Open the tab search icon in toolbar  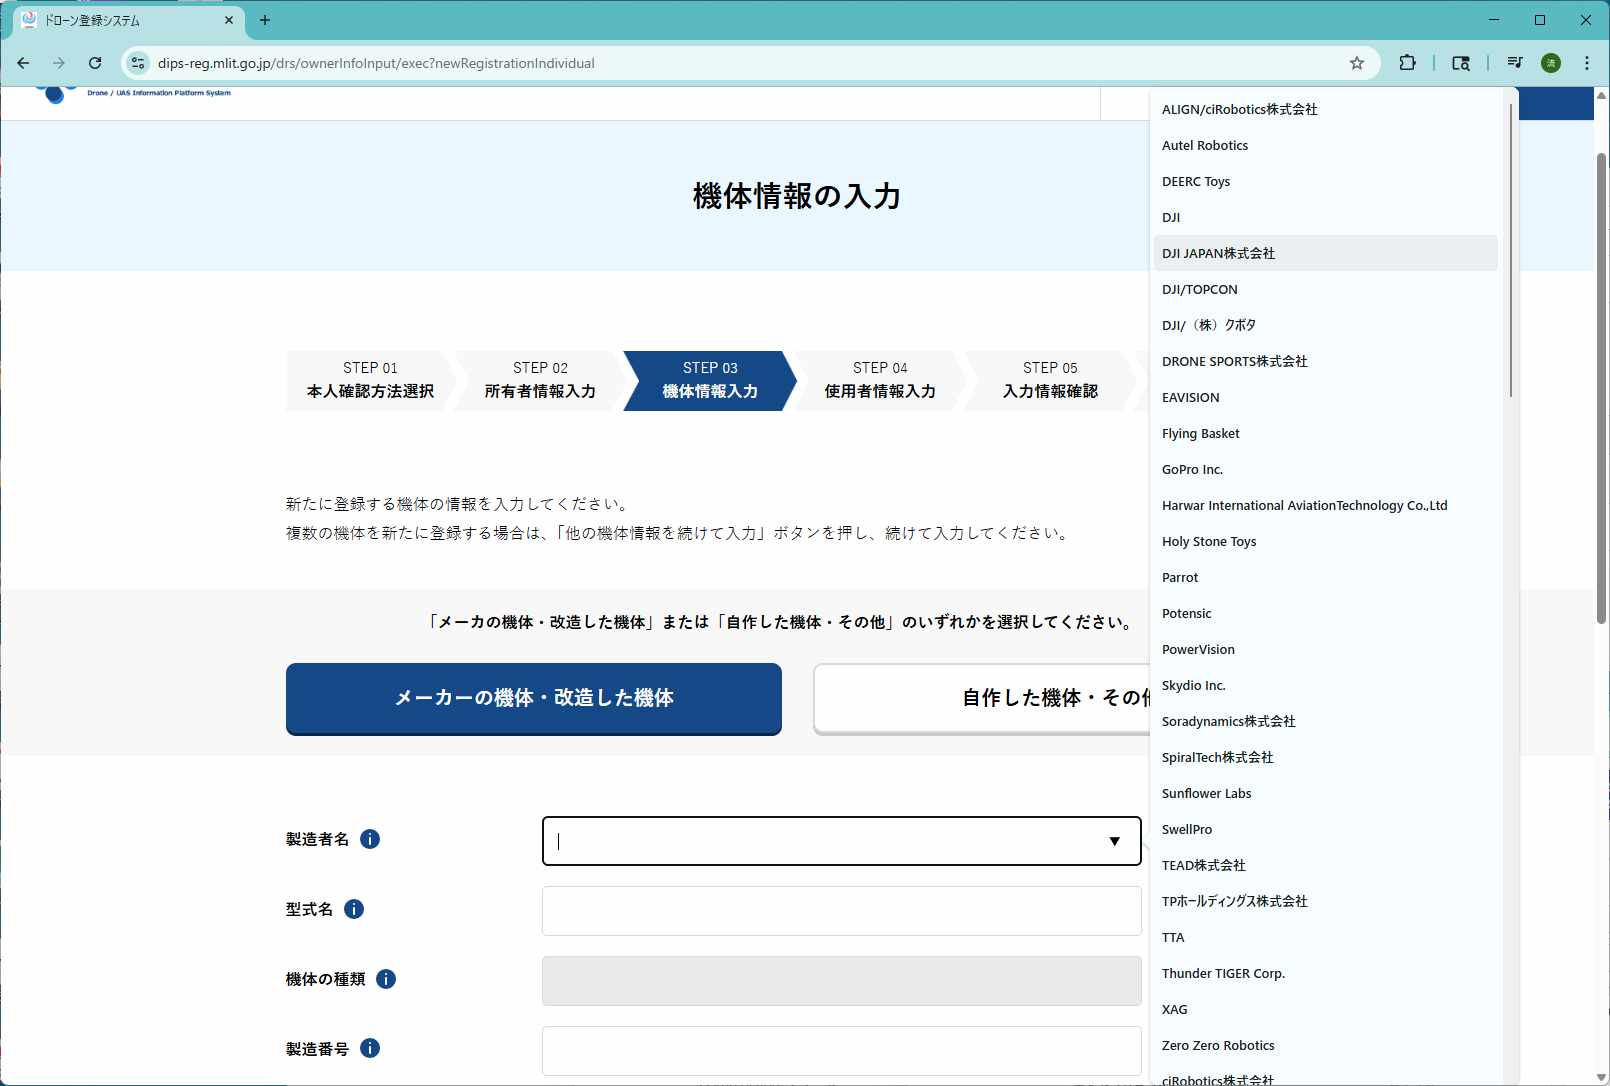coord(1461,63)
